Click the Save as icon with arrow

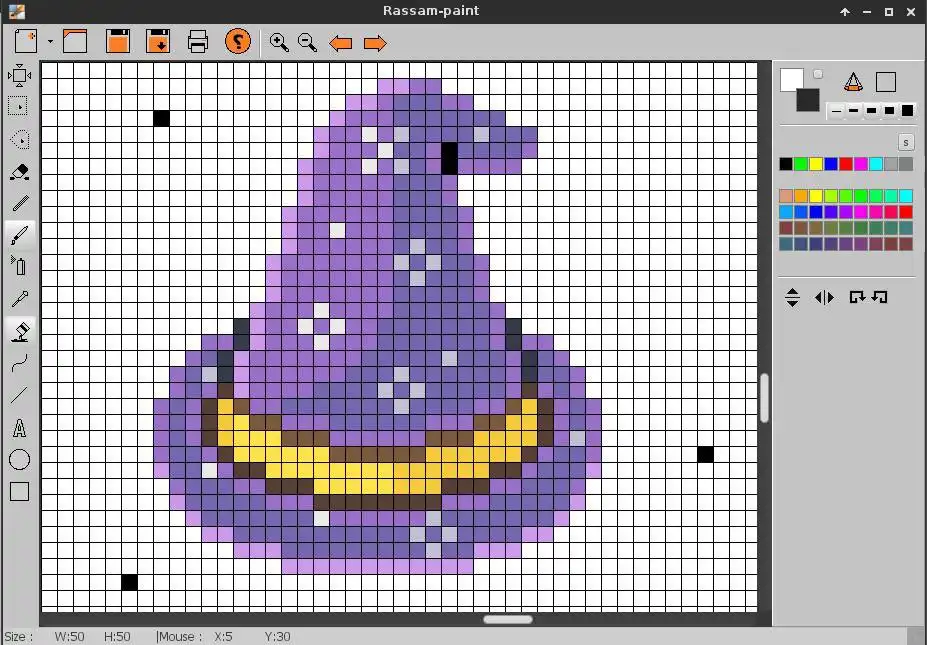(x=158, y=41)
